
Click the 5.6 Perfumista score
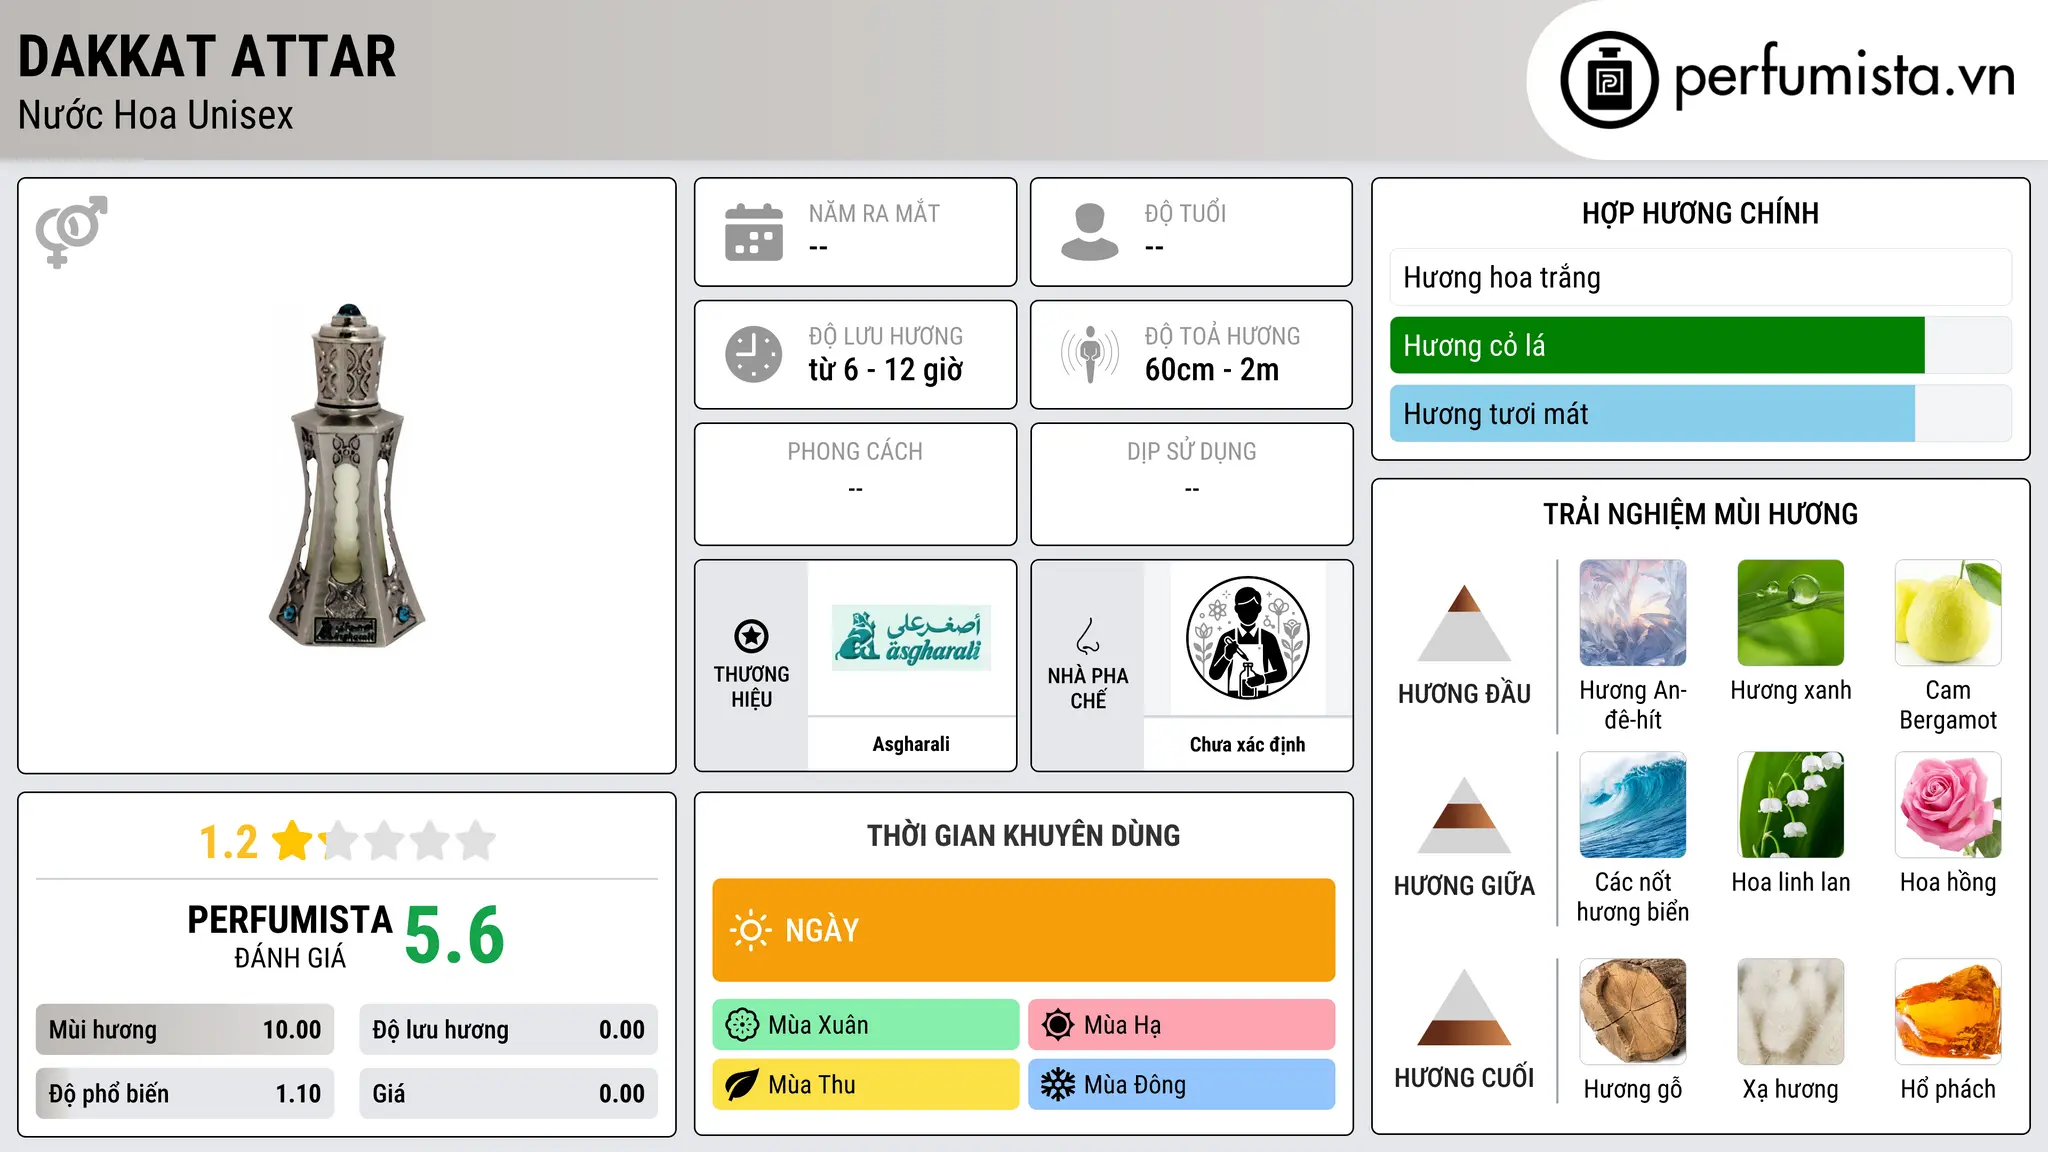point(454,935)
